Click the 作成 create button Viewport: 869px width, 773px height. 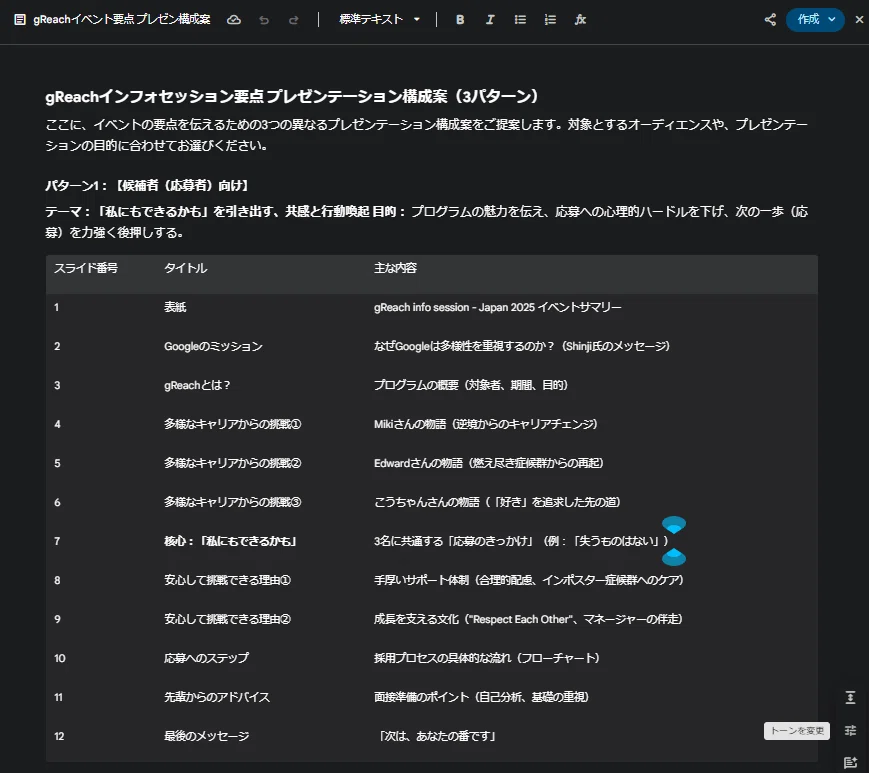tap(808, 19)
